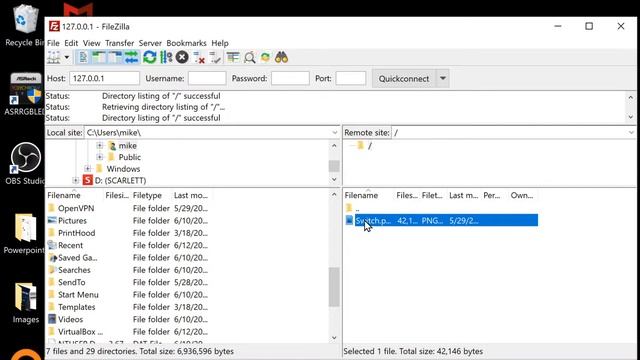The height and width of the screenshot is (360, 640).
Task: Sort local list by Last modified column
Action: point(191,195)
